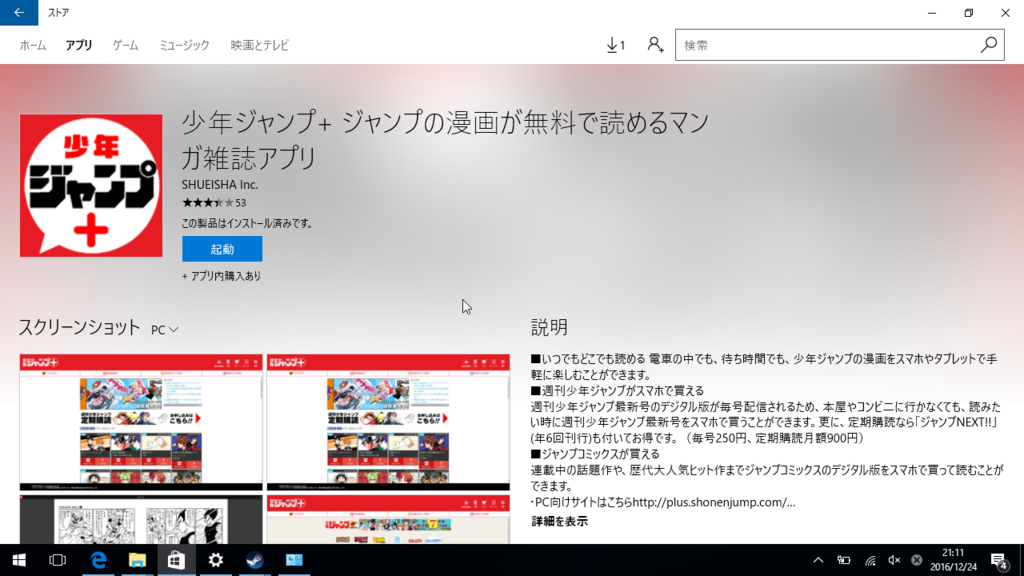This screenshot has width=1024, height=576.
Task: Open the top-right screenshot thumbnail
Action: pyautogui.click(x=389, y=423)
